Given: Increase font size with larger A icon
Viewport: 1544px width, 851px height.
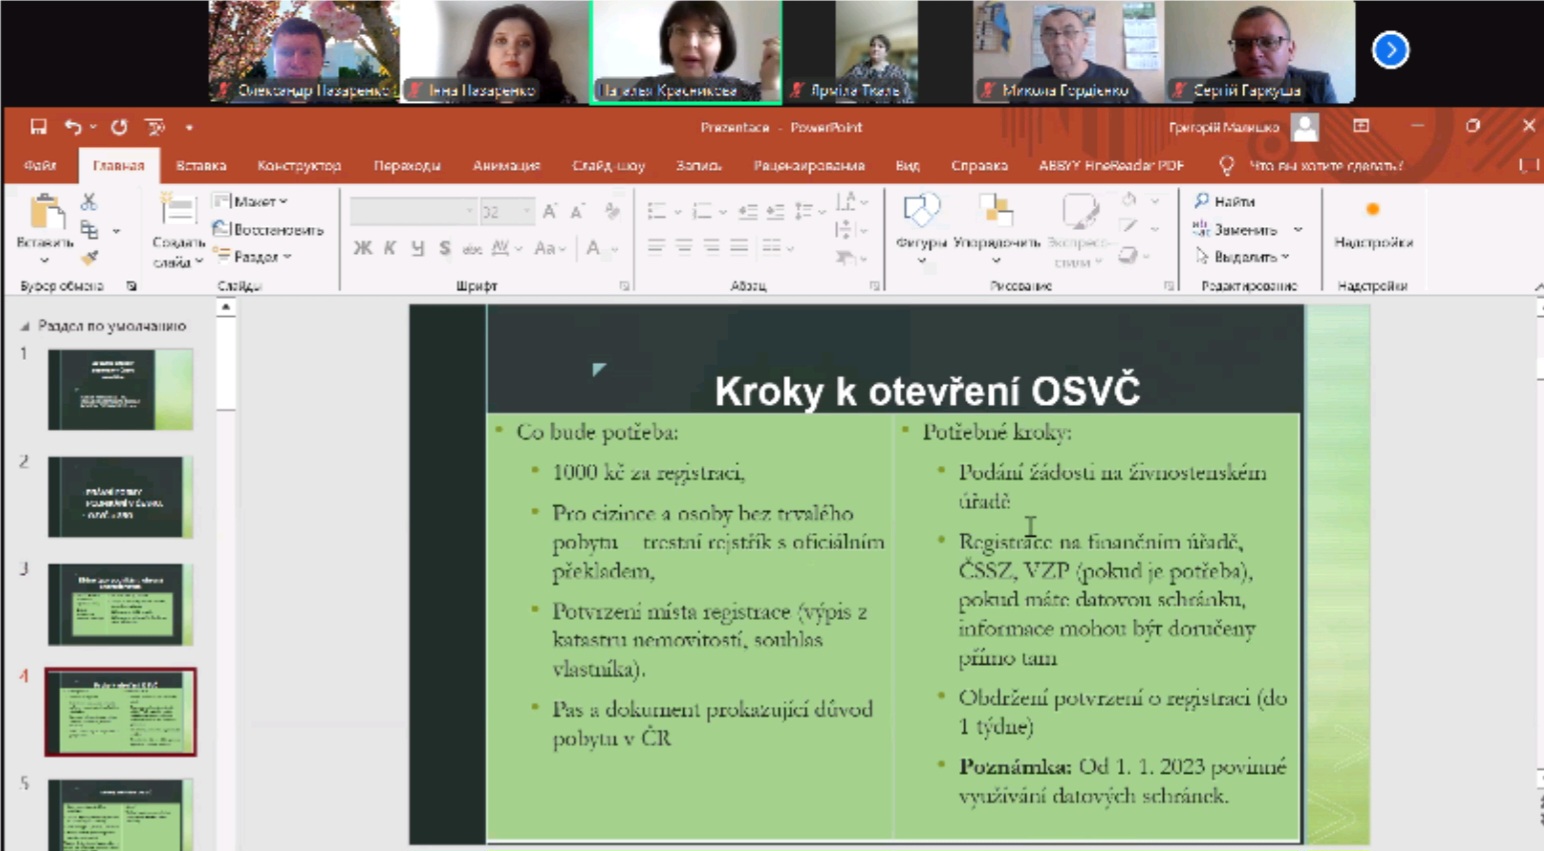Looking at the screenshot, I should pos(550,212).
